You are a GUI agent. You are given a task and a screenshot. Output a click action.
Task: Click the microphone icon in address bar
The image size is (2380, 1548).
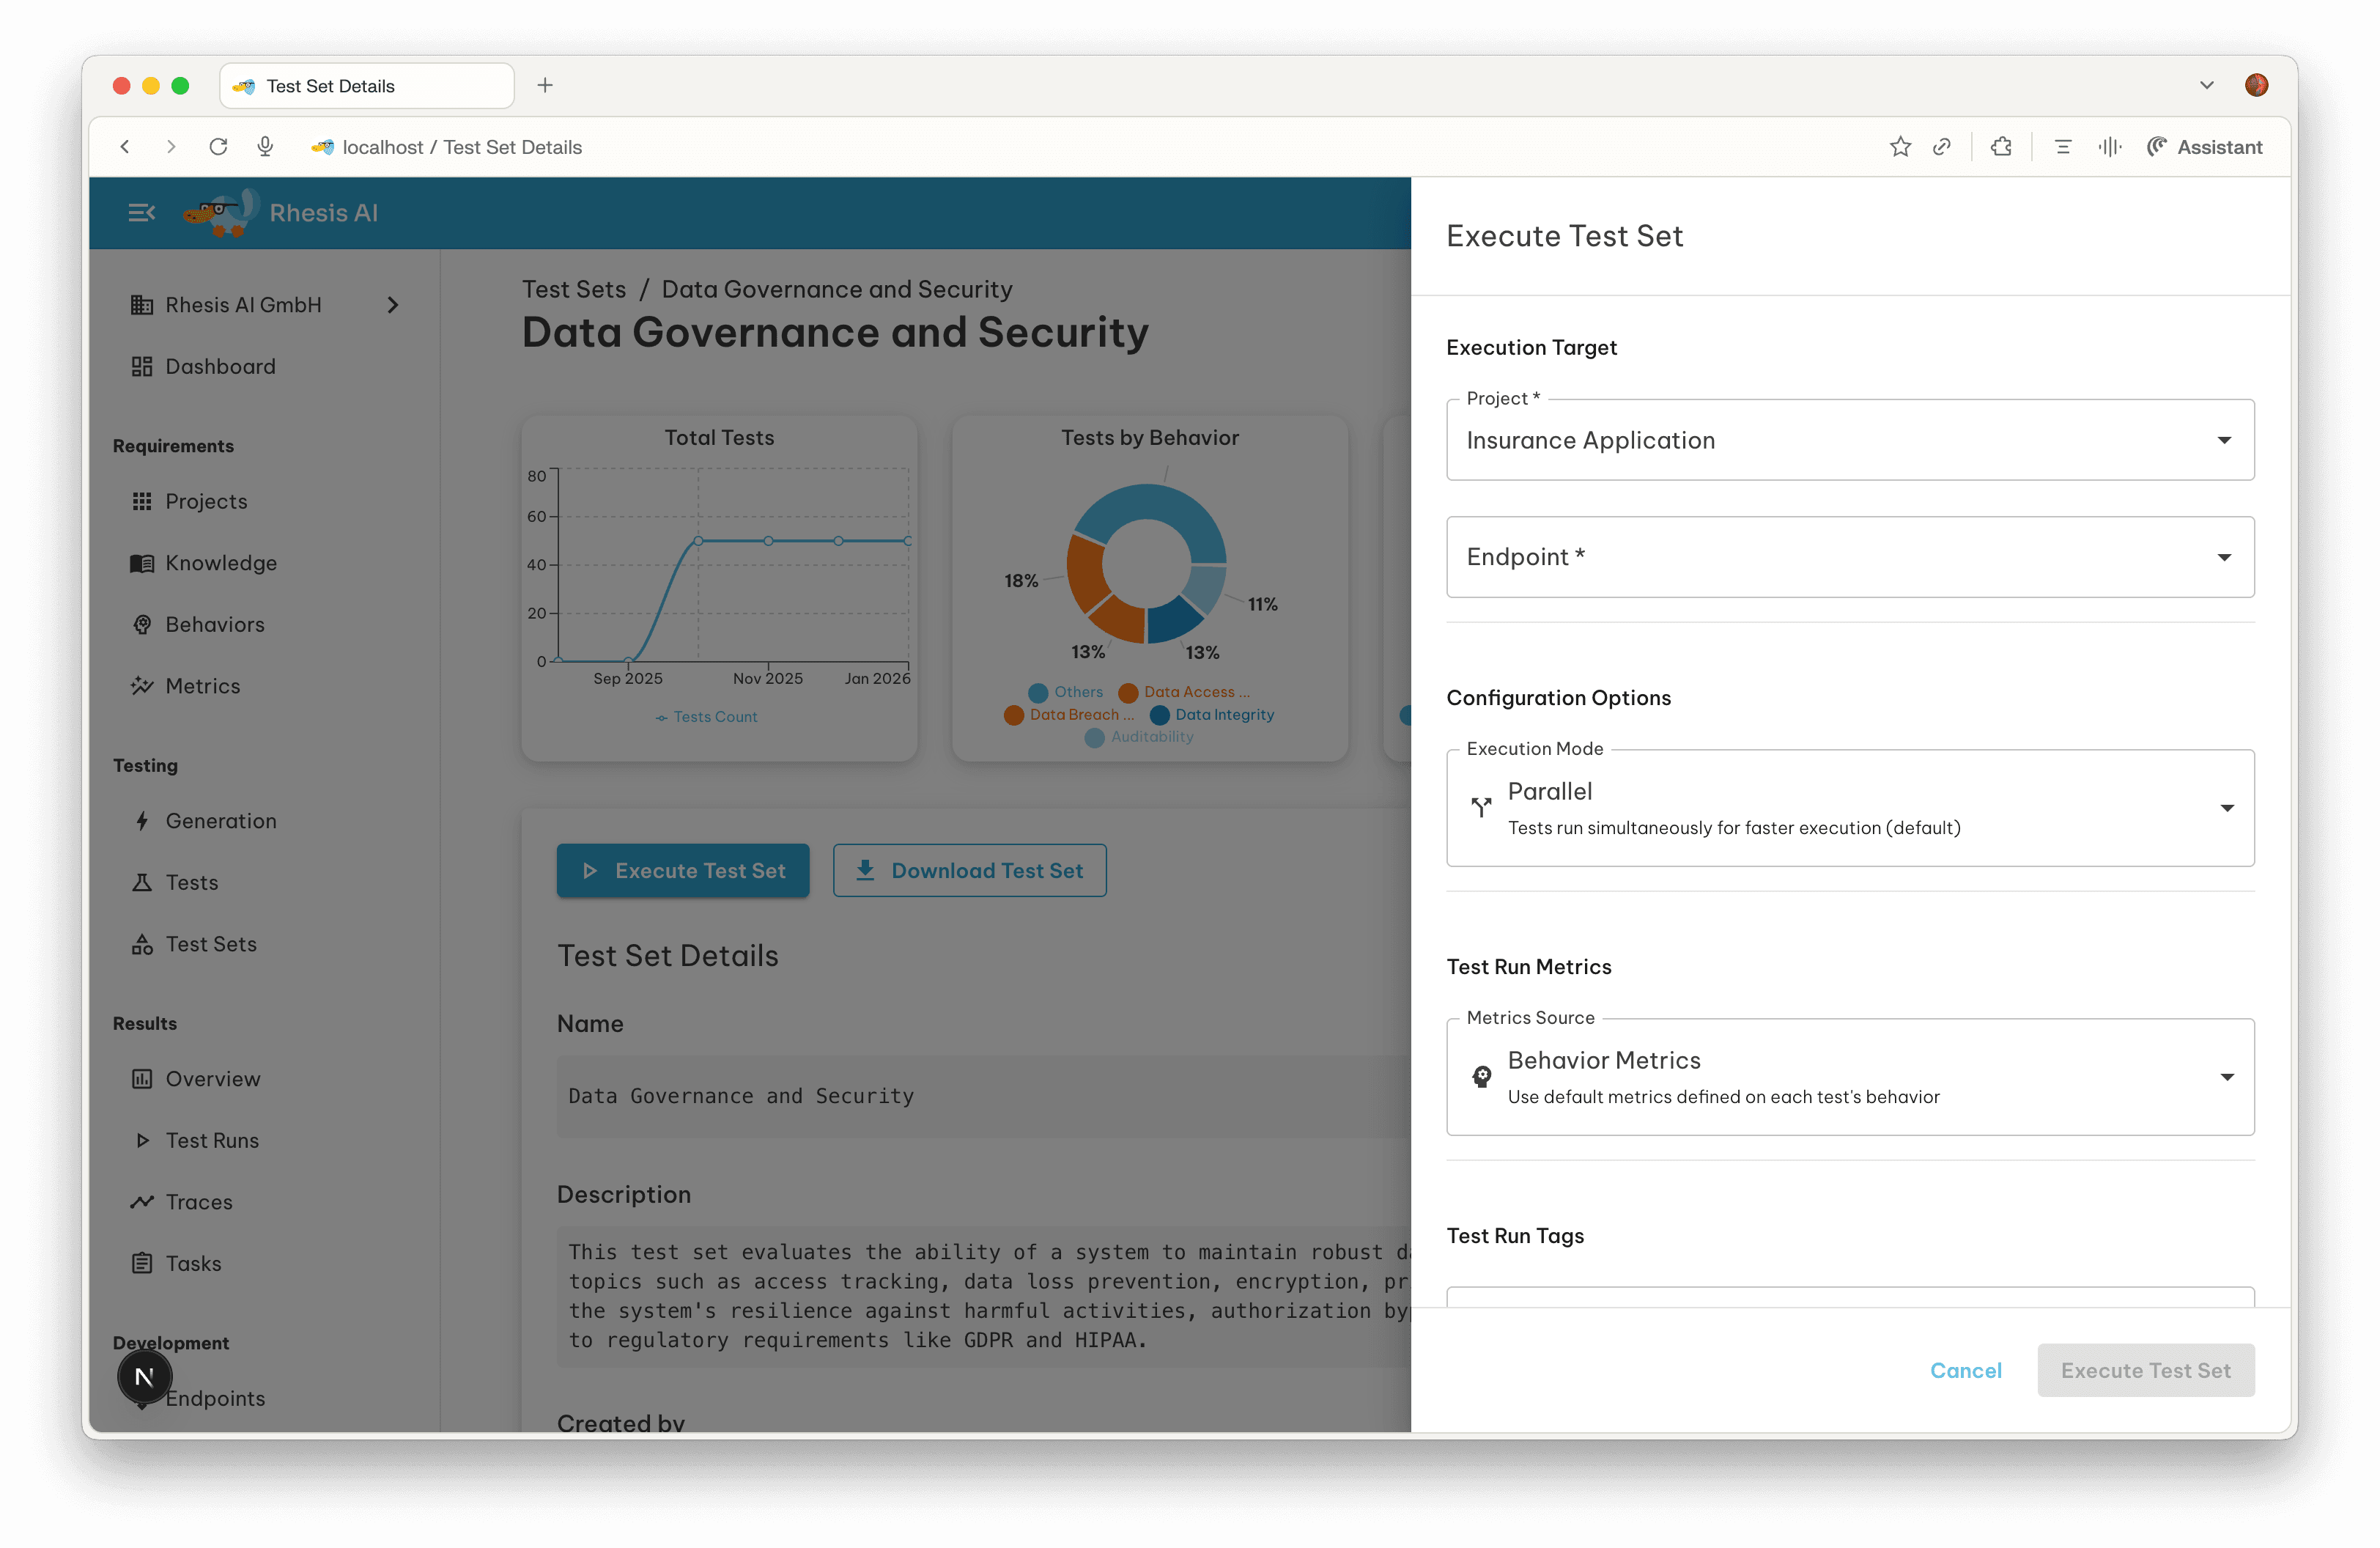[x=265, y=147]
